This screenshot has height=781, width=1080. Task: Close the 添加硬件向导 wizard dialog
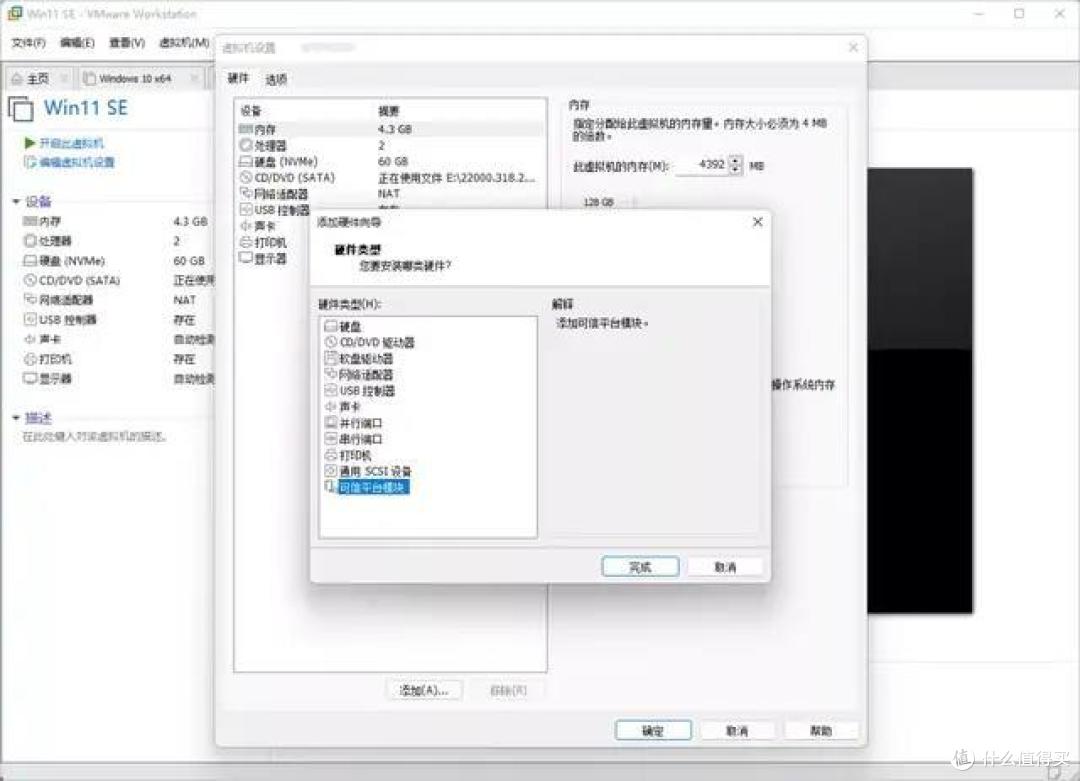758,222
